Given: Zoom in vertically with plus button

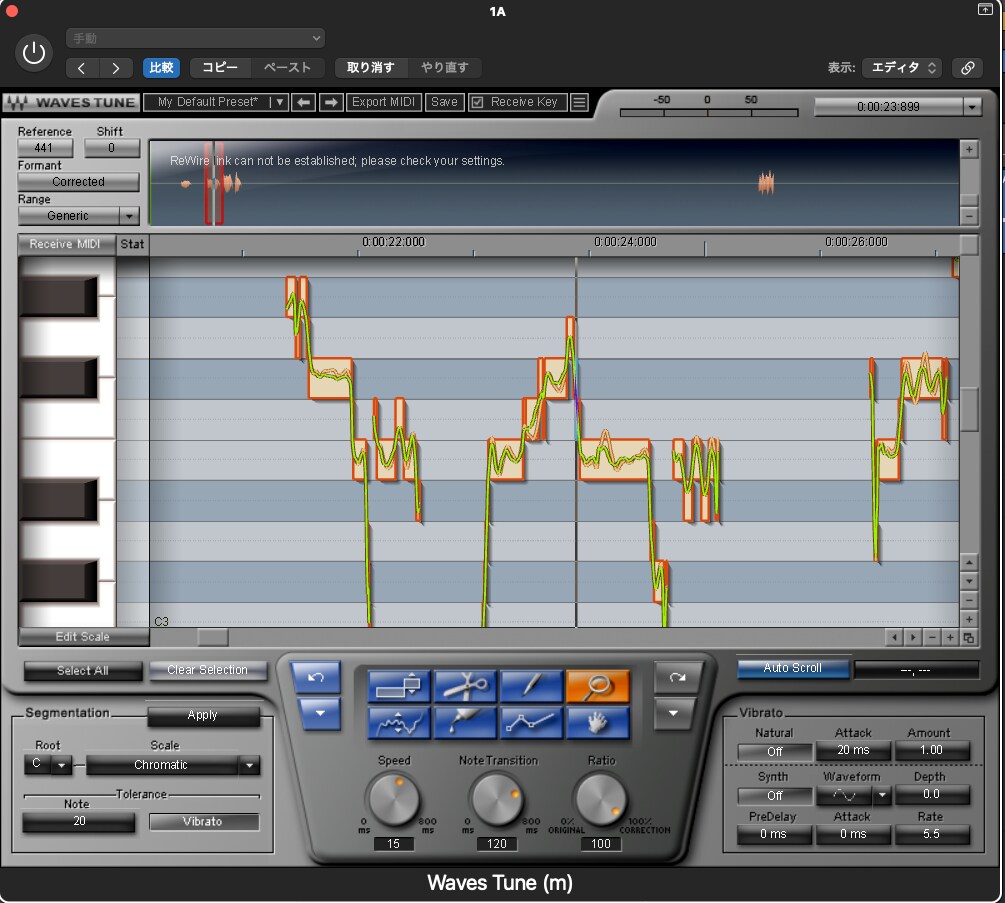Looking at the screenshot, I should (x=968, y=619).
